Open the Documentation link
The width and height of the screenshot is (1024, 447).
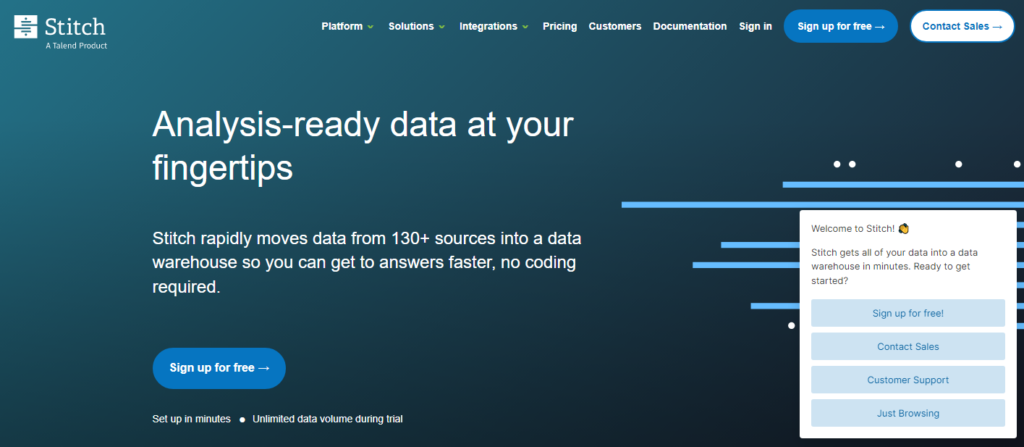click(x=690, y=27)
